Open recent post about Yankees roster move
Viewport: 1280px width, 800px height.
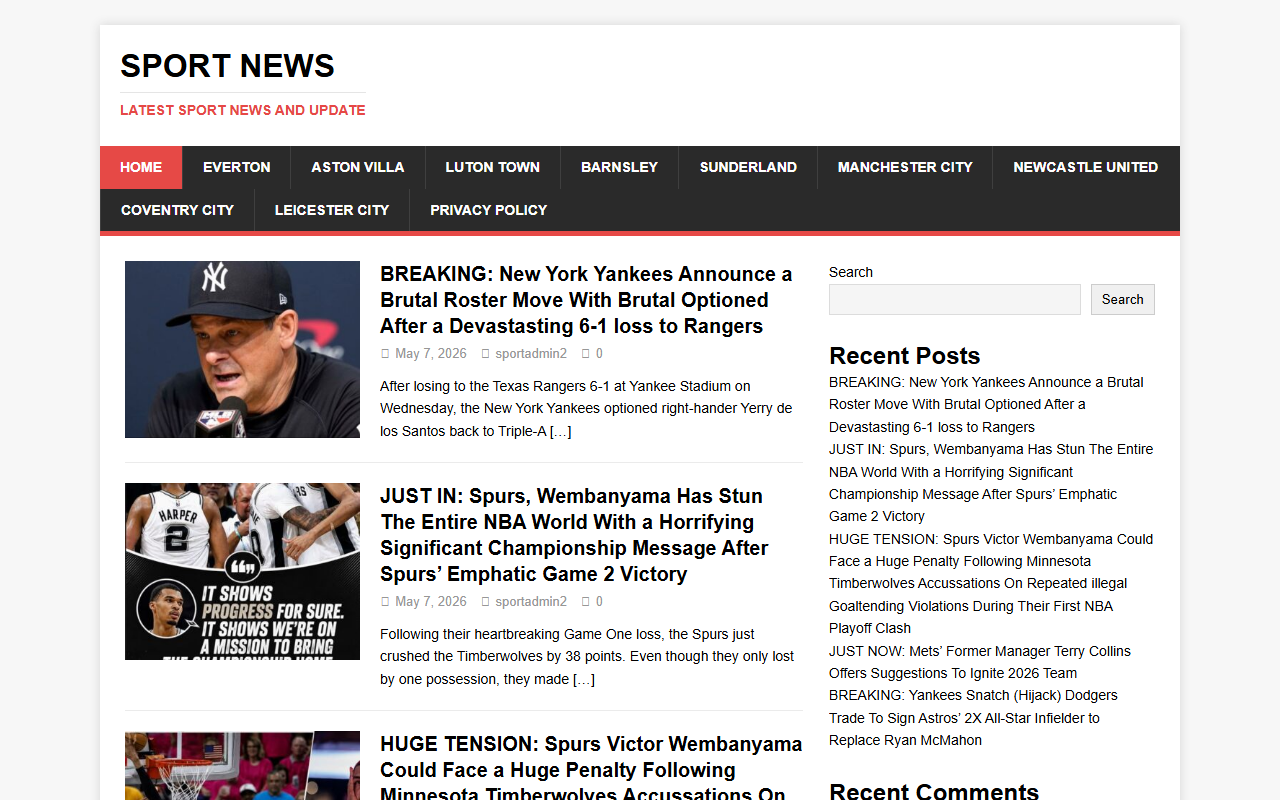coord(986,404)
